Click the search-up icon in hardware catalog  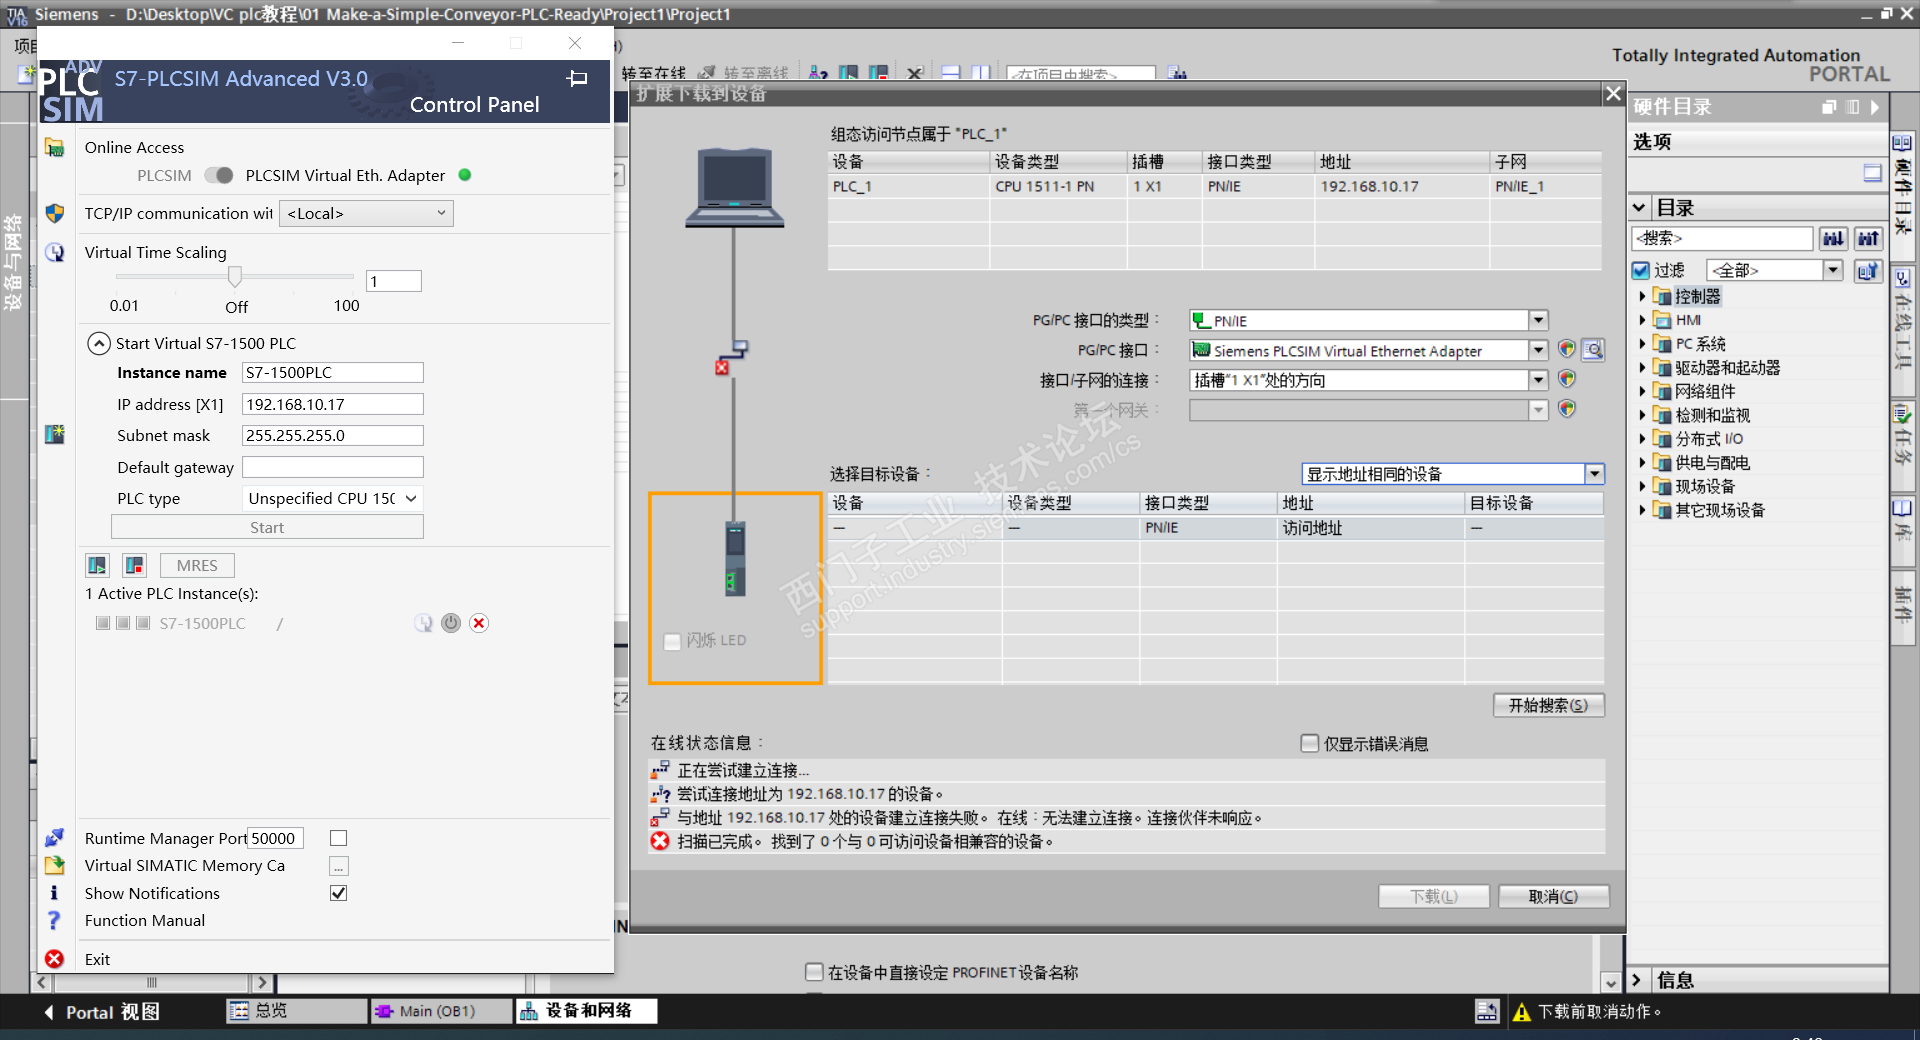click(1868, 238)
